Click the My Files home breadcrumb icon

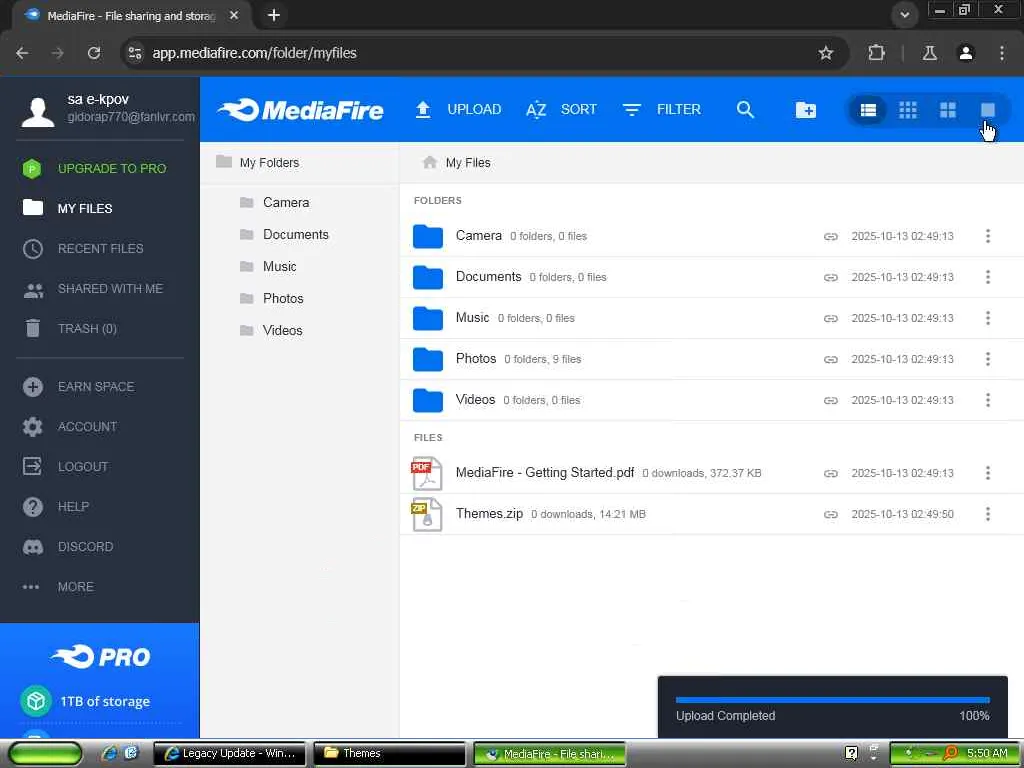click(429, 162)
